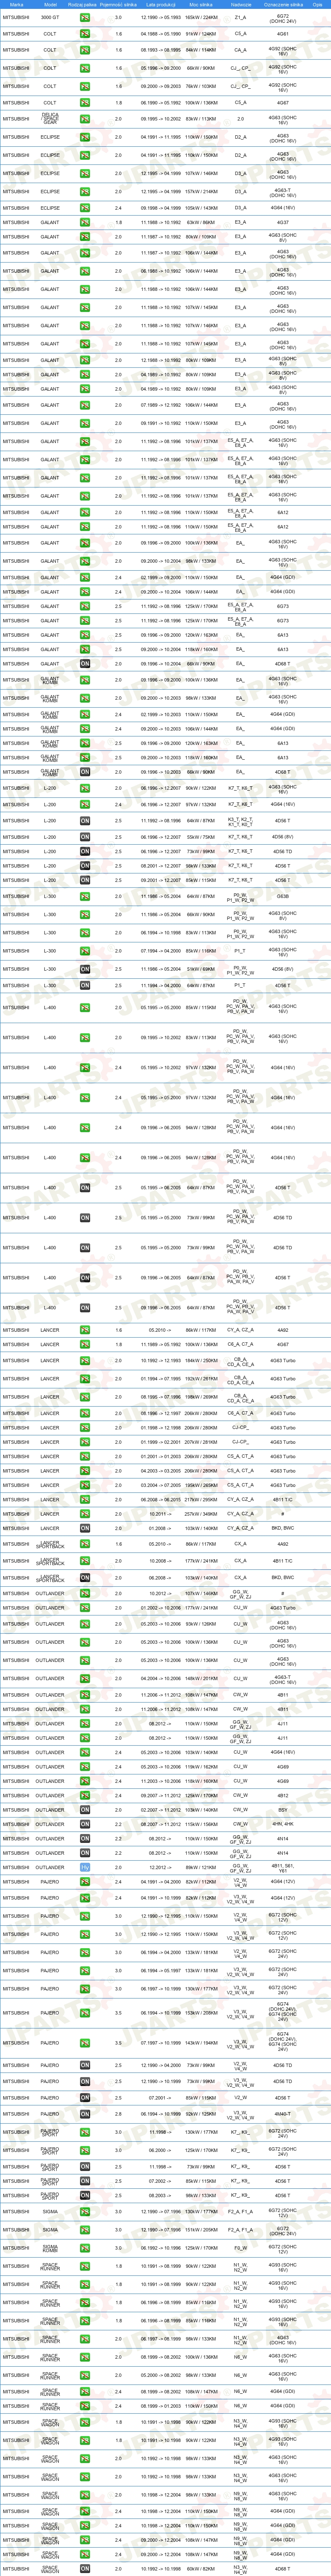Click the diesel ON icon in the GALANT KOMBI row
The width and height of the screenshot is (331, 2576).
tap(85, 772)
